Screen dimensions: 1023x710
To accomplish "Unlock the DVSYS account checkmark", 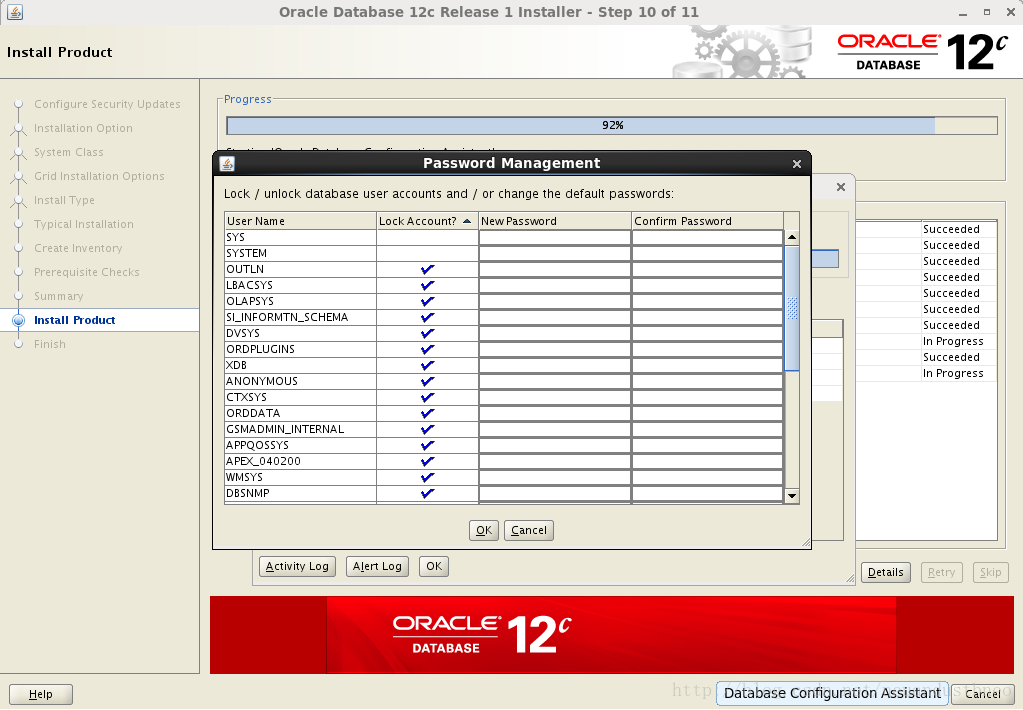I will click(427, 333).
